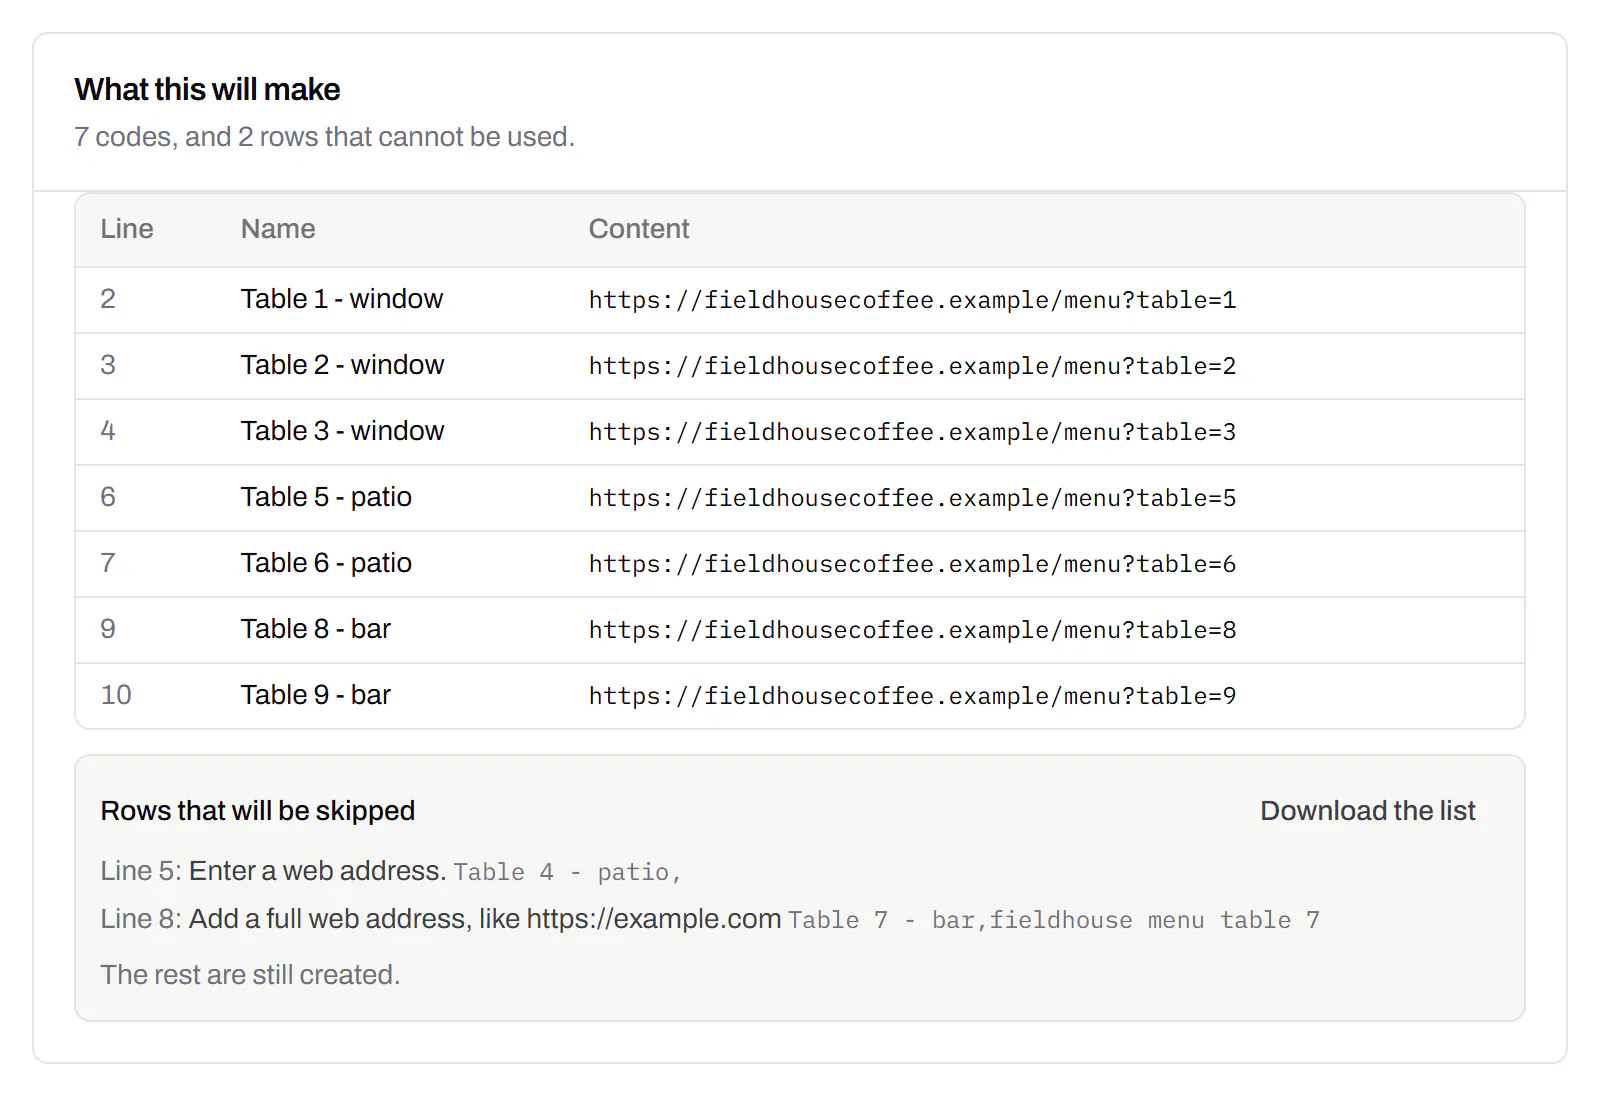The image size is (1600, 1096).
Task: Click line number 10 in the table
Action: (116, 695)
